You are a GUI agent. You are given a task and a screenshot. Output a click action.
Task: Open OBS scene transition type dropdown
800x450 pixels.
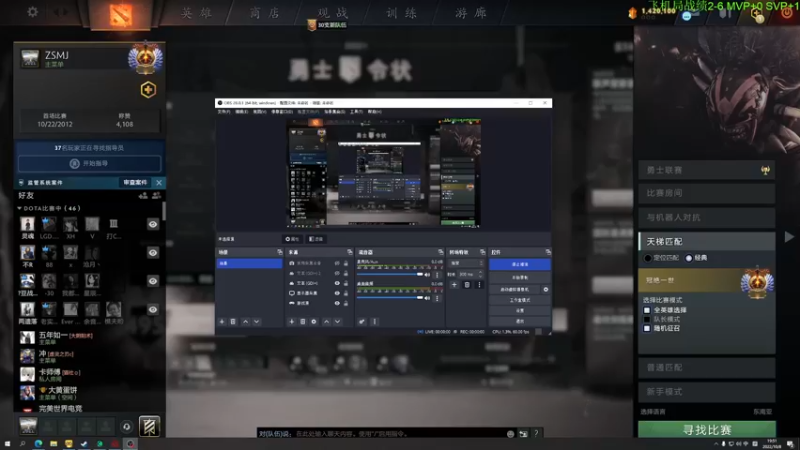466,263
